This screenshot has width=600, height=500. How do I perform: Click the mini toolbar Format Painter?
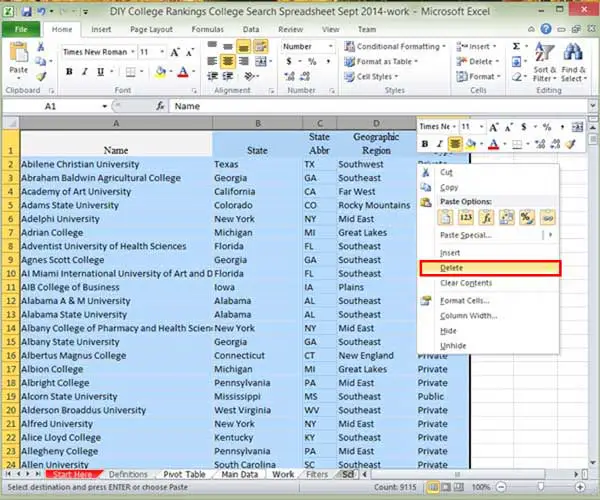click(x=571, y=144)
